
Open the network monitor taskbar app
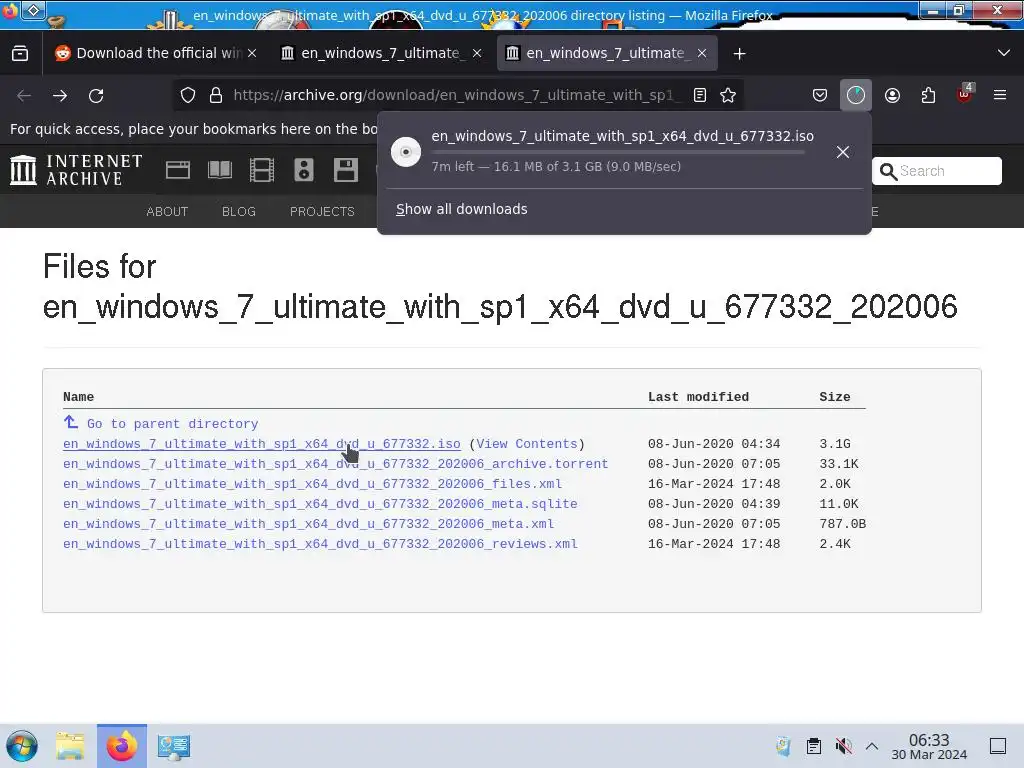(x=174, y=746)
